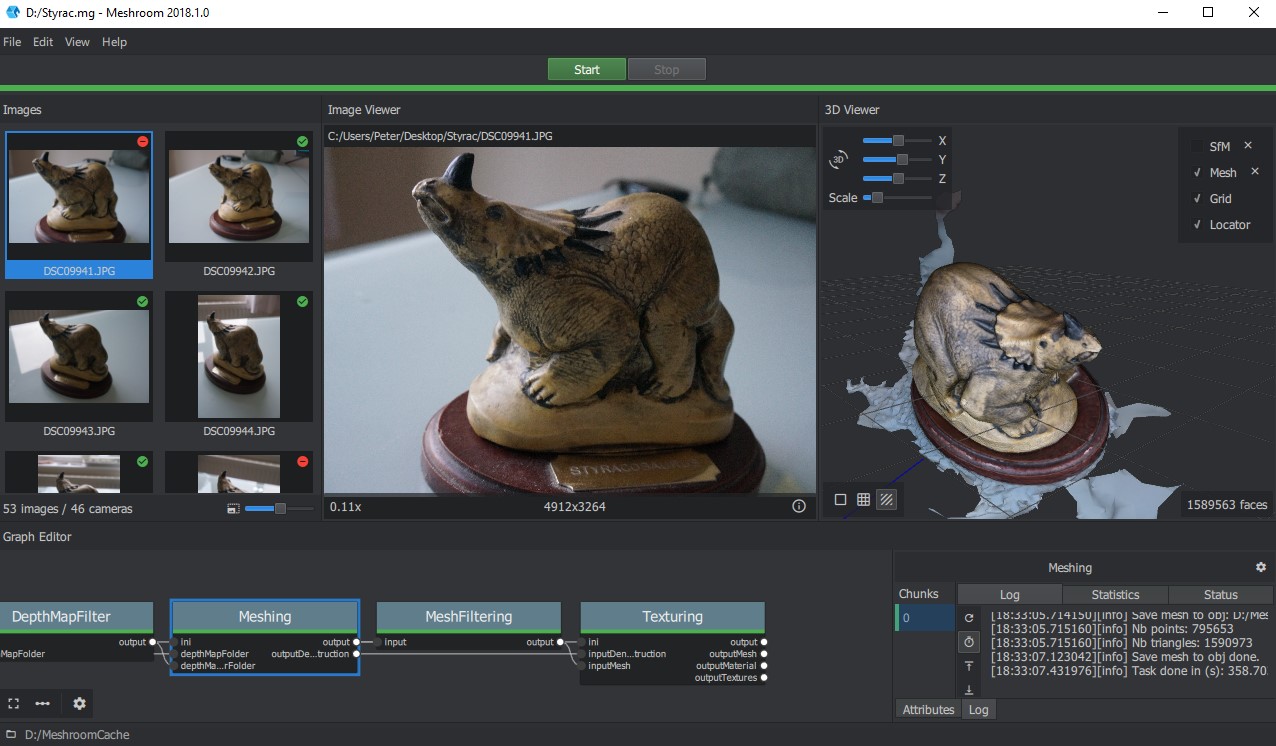
Task: Select the solid render mode icon
Action: [x=840, y=500]
